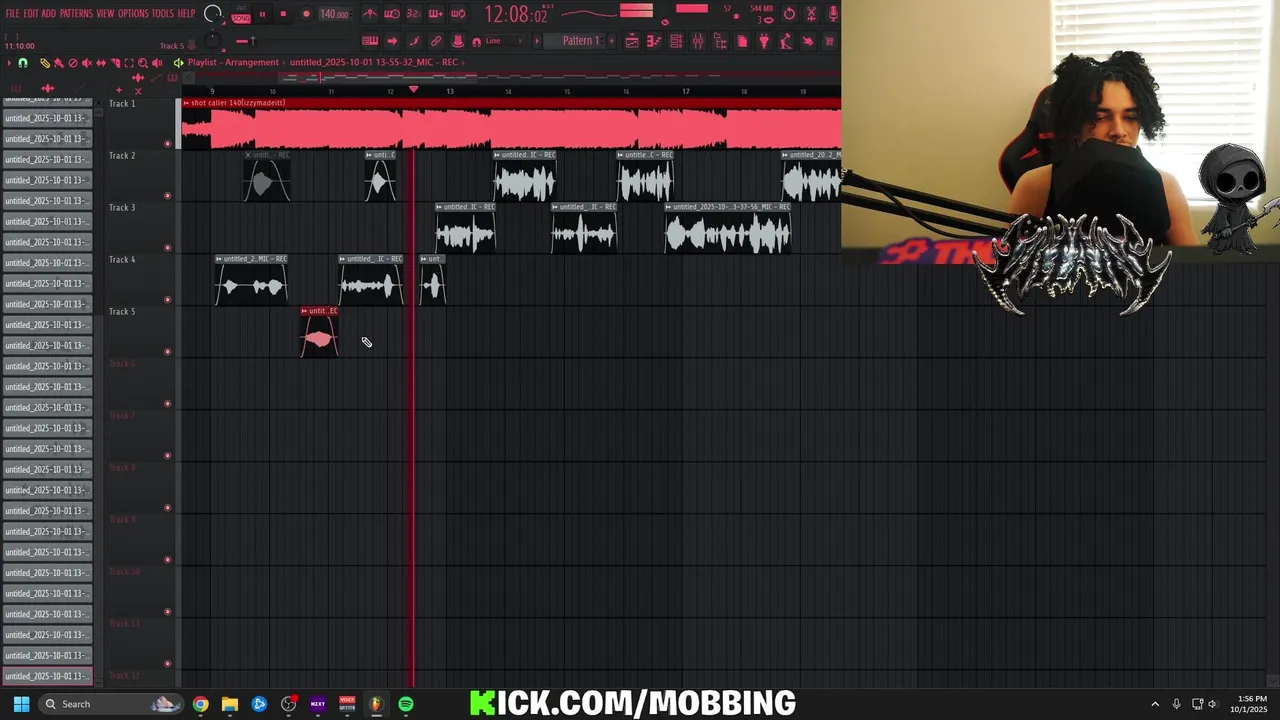The height and width of the screenshot is (720, 1280).
Task: Click the undo history circular arrow icon
Action: coord(789,13)
